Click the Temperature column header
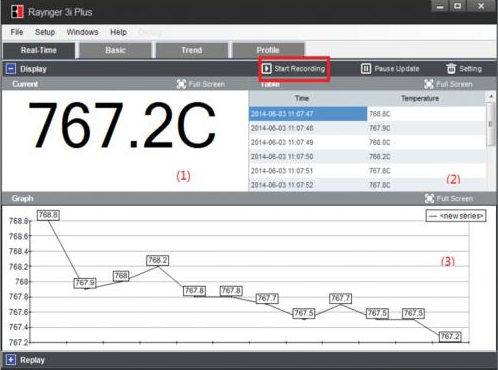 420,98
